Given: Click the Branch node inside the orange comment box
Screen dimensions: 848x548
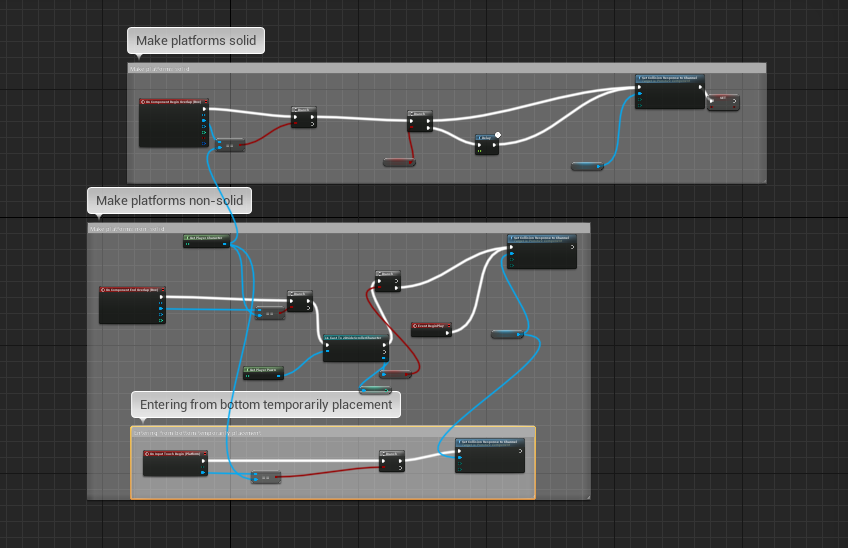Looking at the screenshot, I should [392, 455].
